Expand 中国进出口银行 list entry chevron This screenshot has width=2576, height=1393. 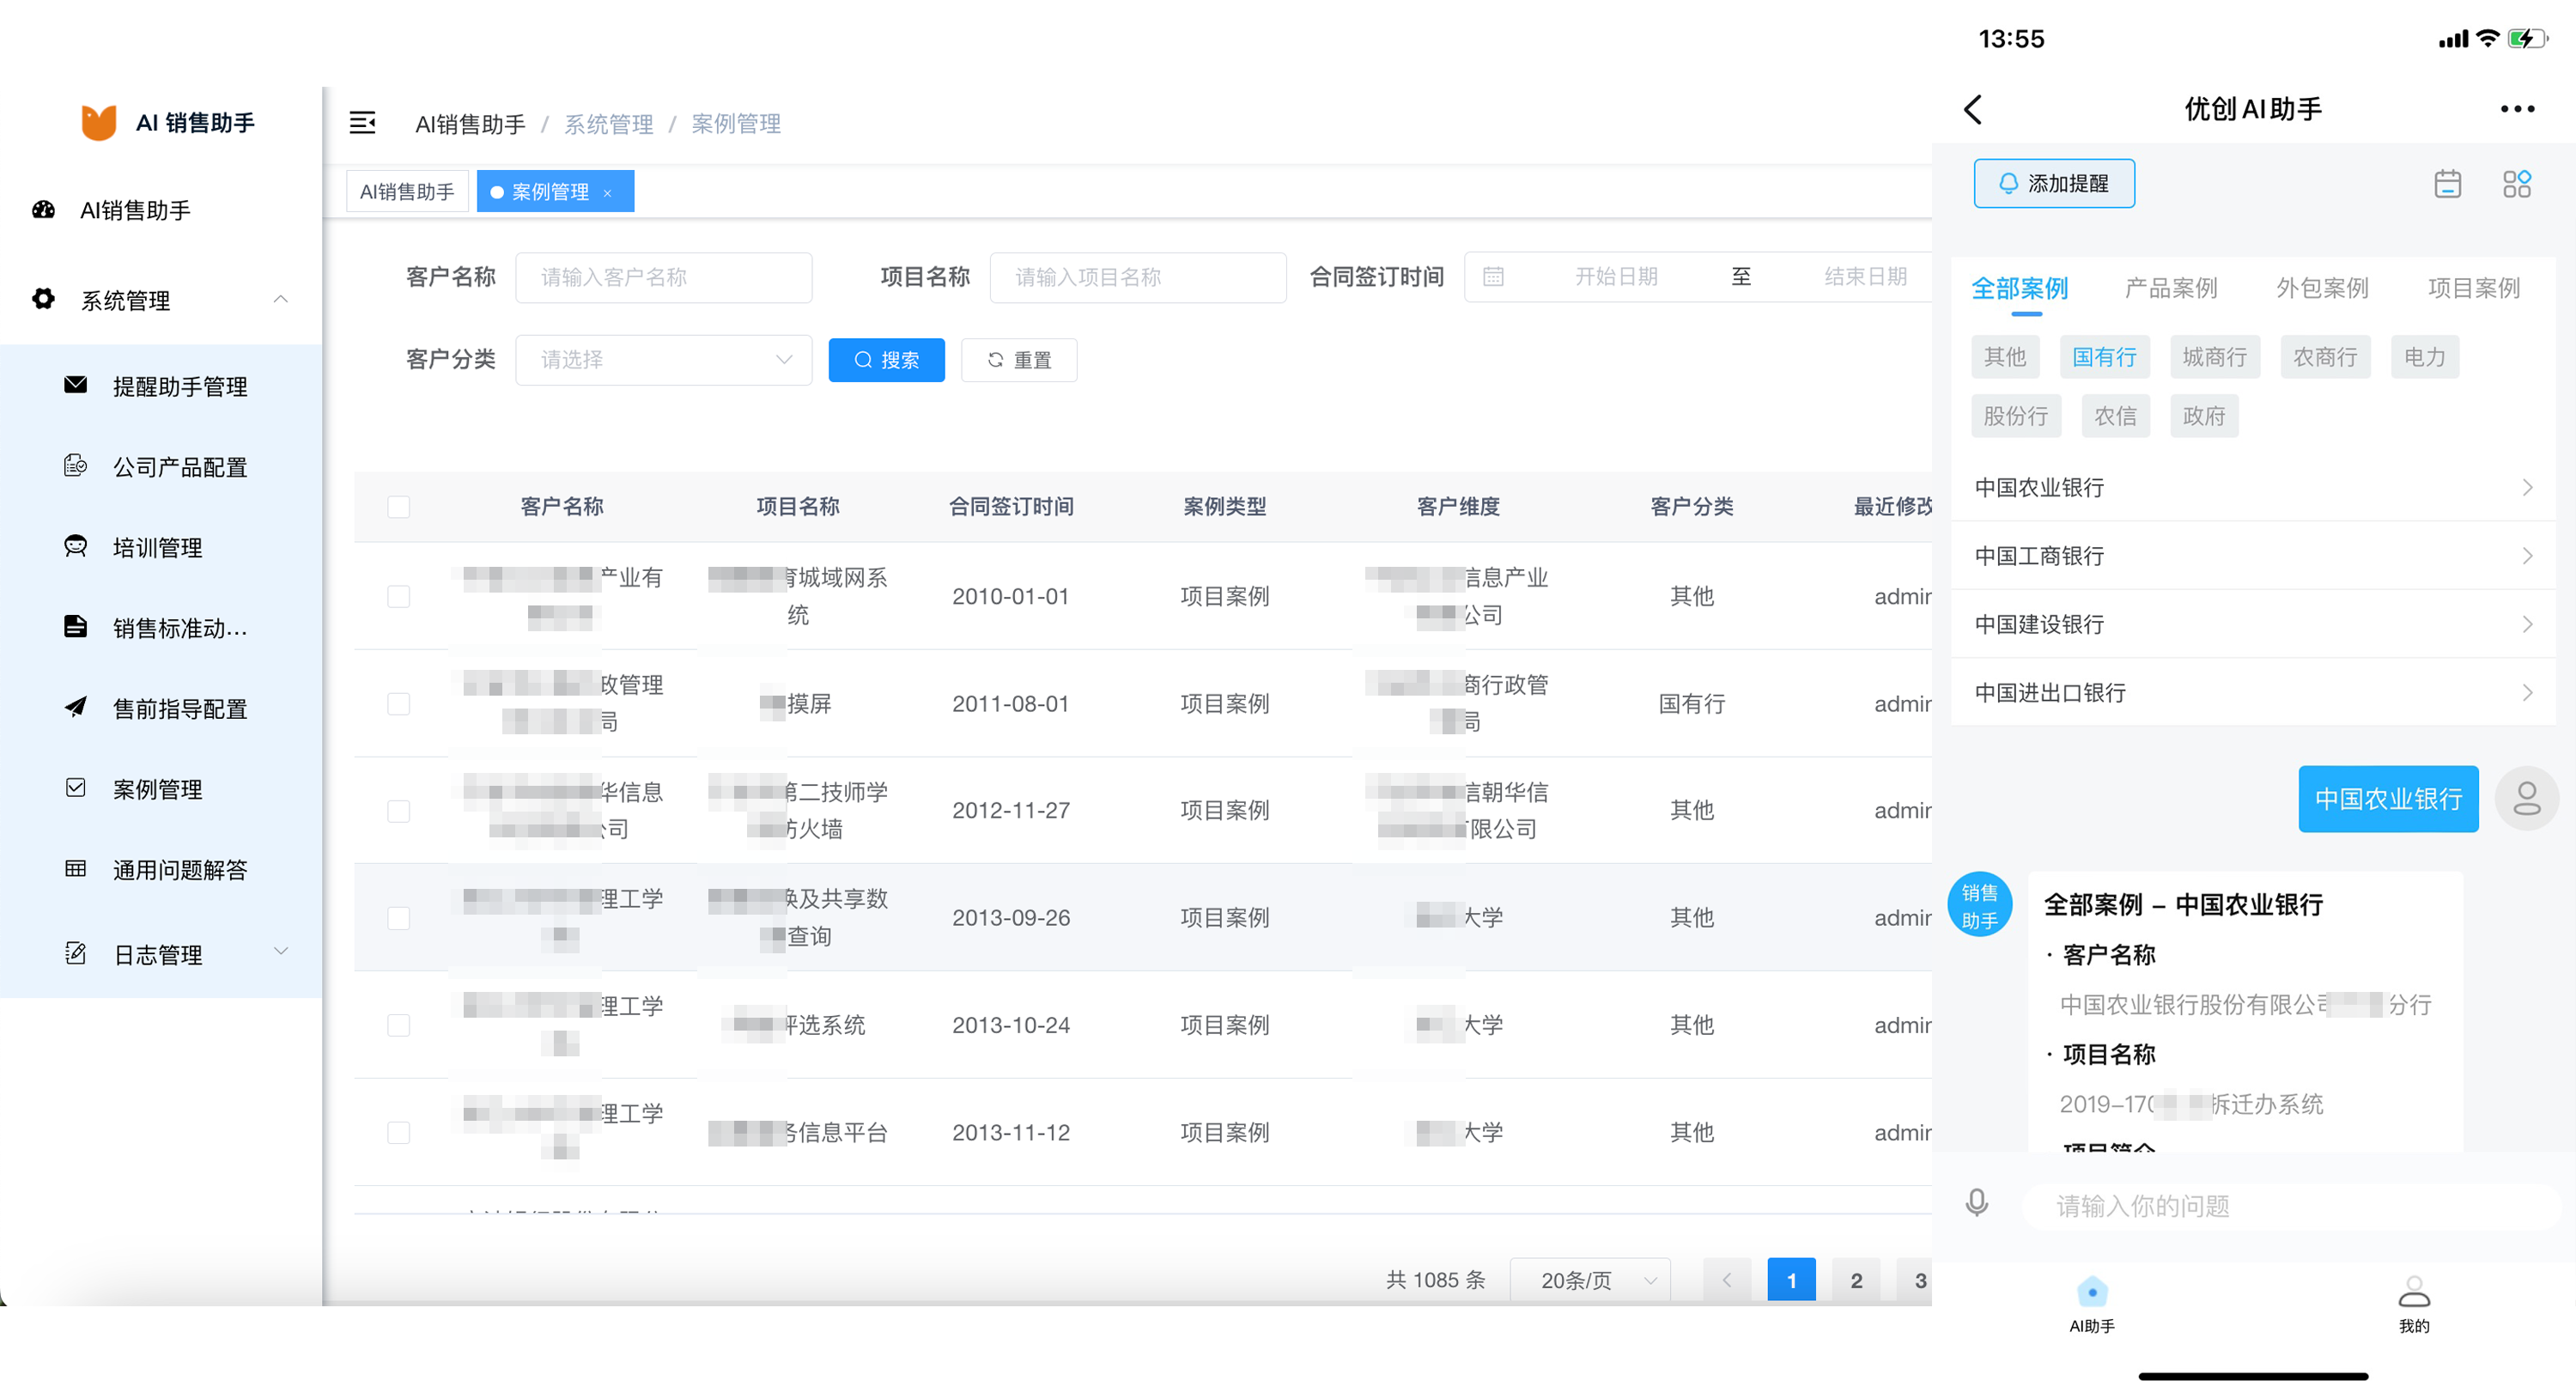pos(2527,692)
